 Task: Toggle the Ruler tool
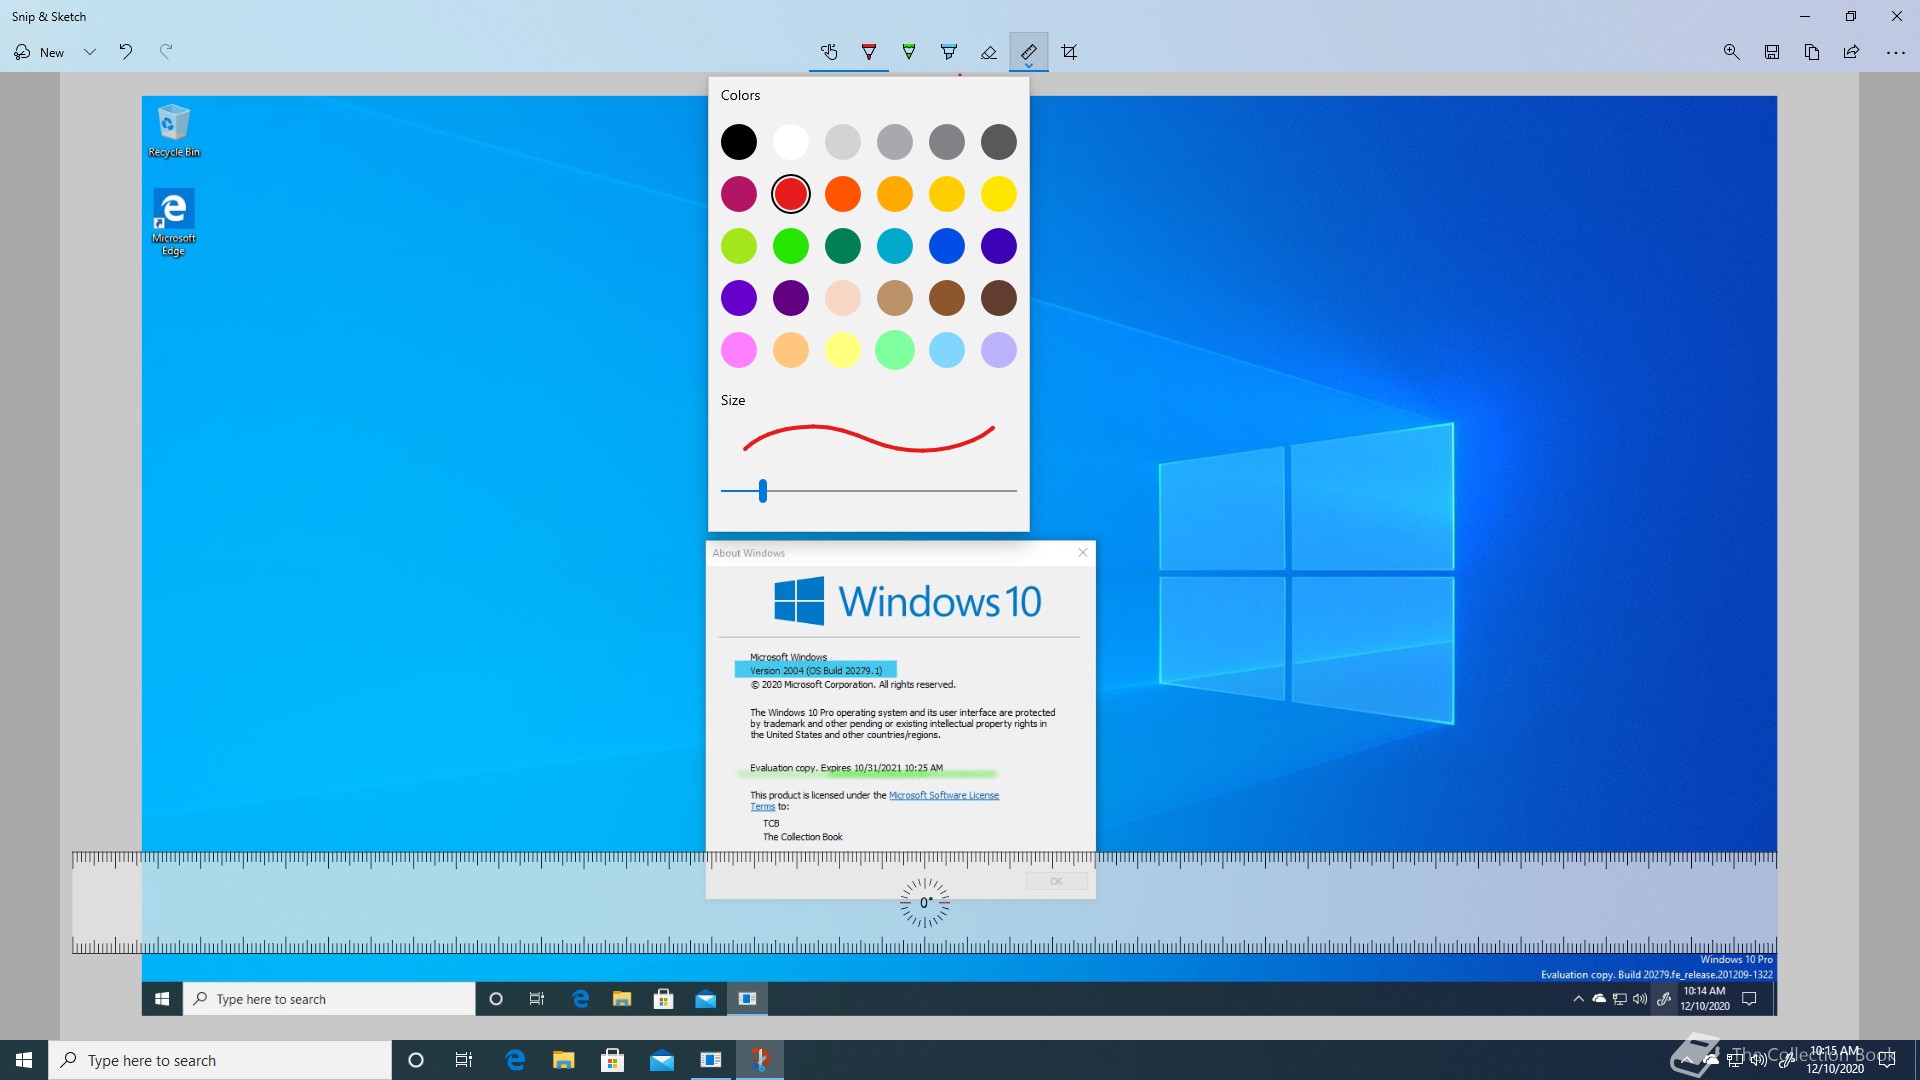[x=1029, y=52]
